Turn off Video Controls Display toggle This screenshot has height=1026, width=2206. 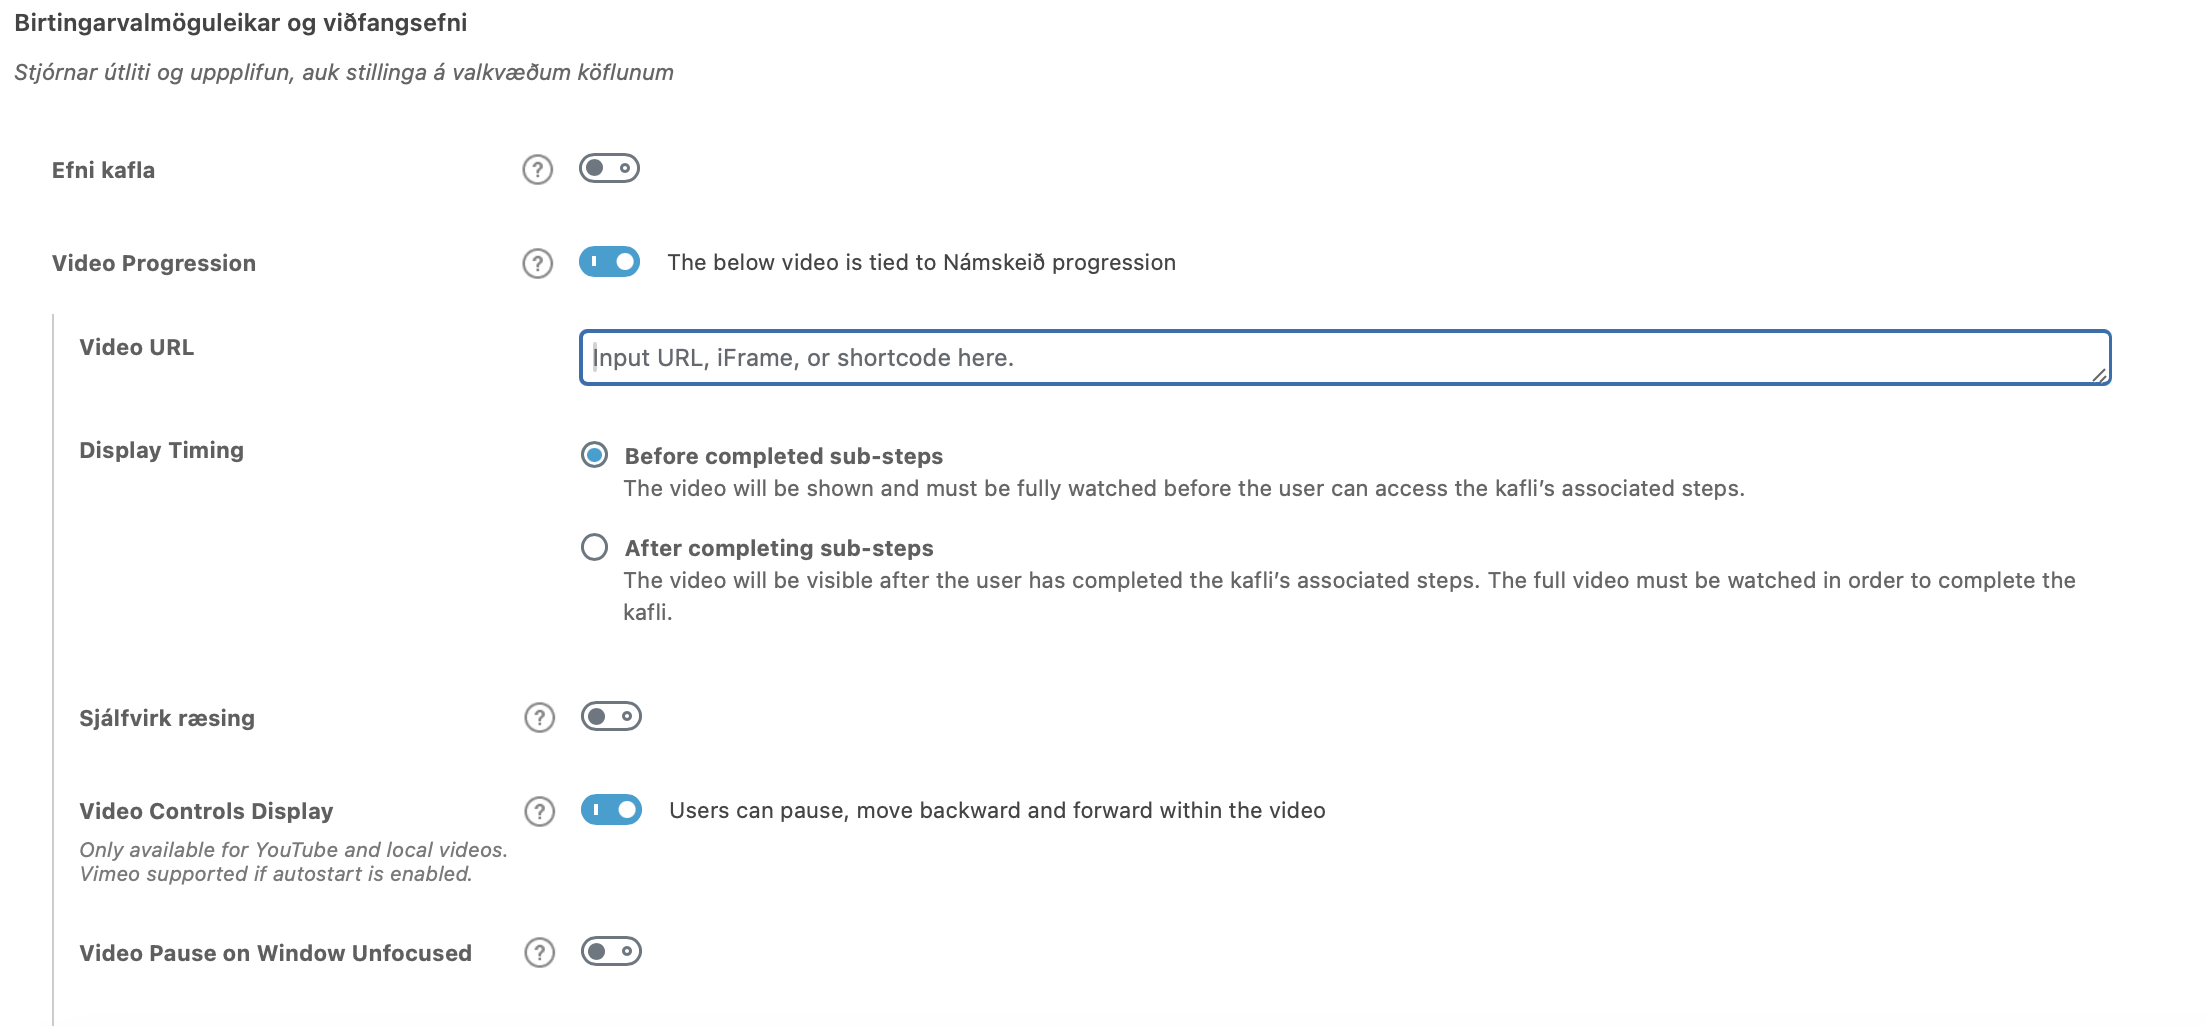pos(611,810)
